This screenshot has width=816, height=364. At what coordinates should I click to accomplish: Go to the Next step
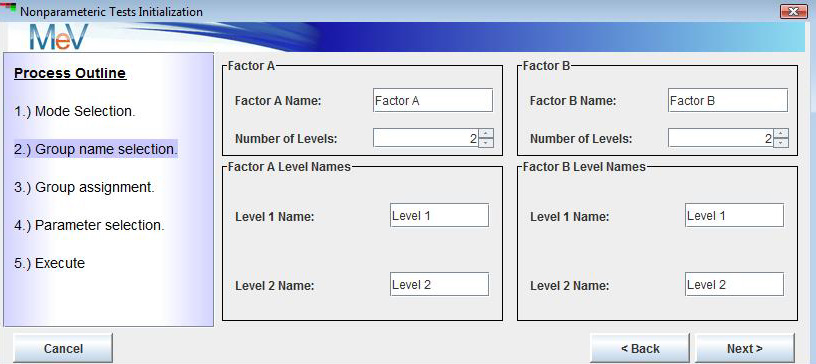[745, 348]
